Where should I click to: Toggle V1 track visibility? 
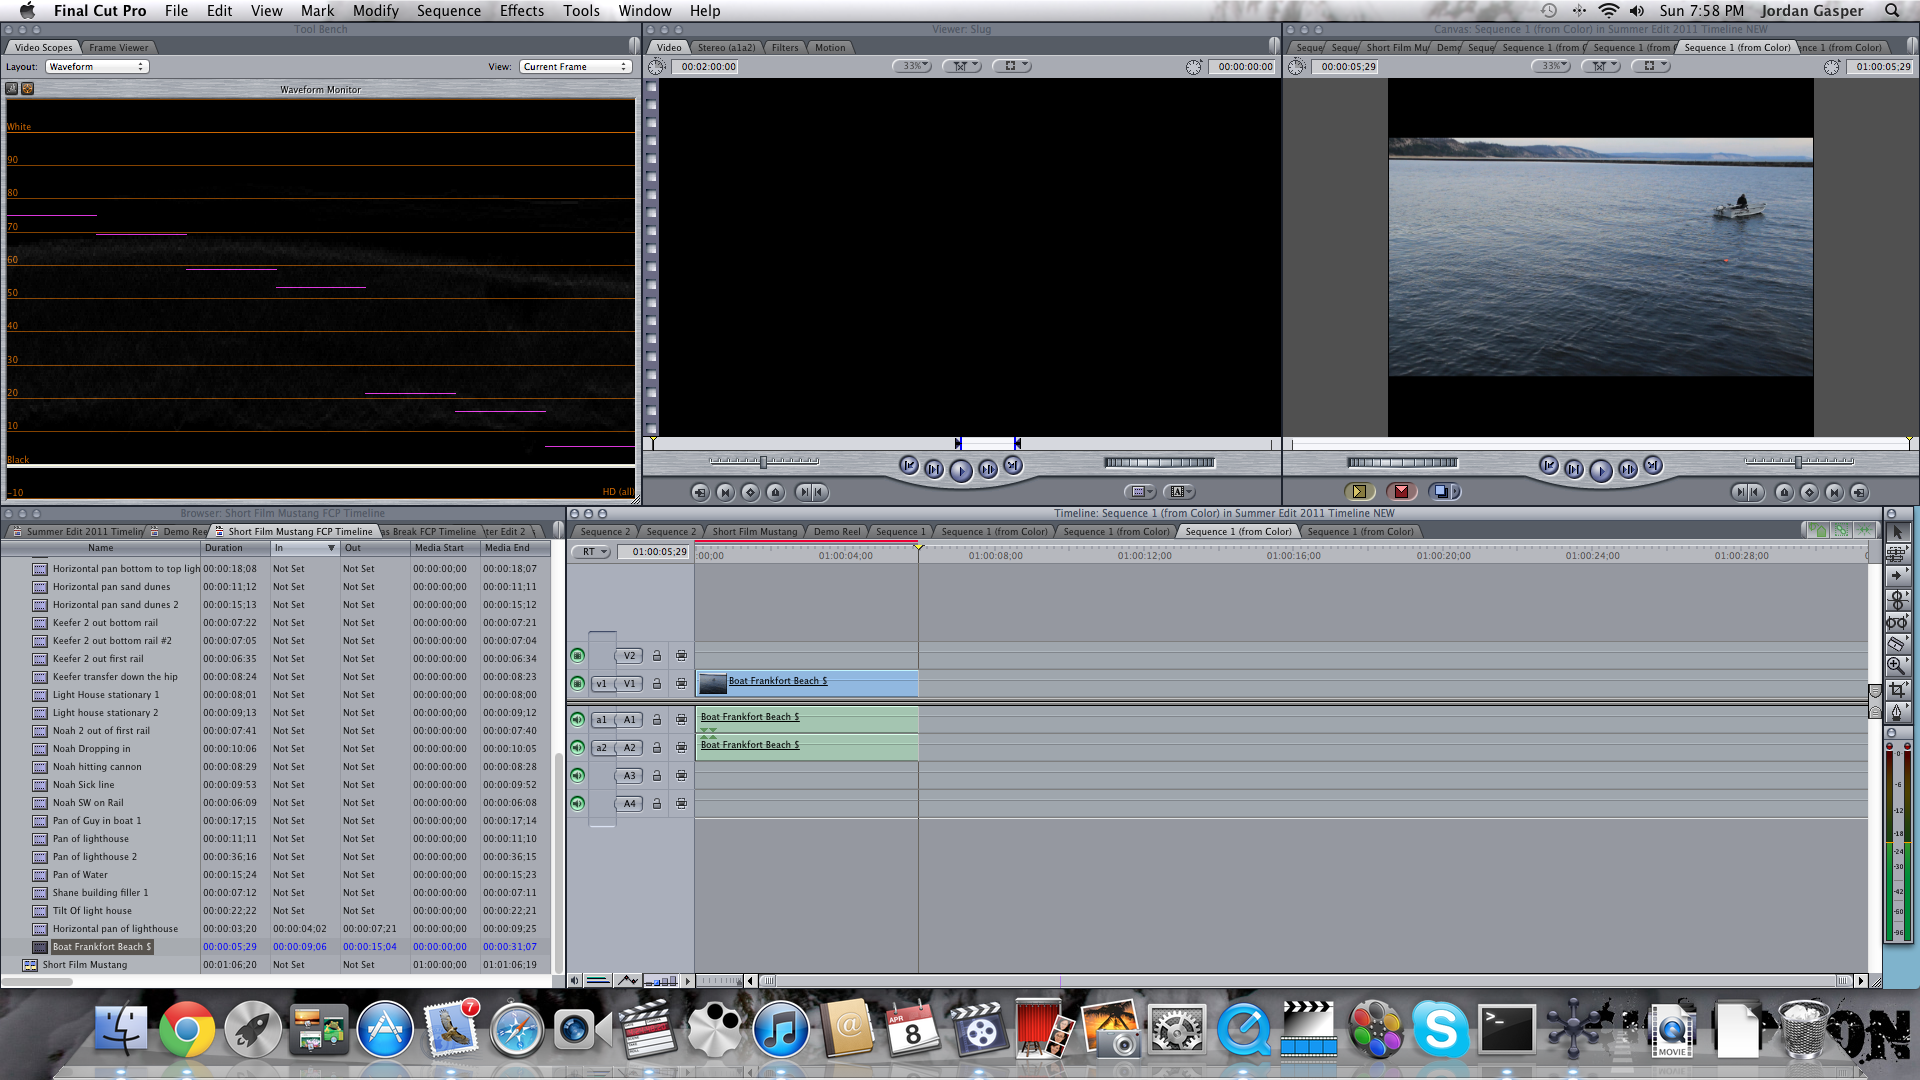pos(578,684)
